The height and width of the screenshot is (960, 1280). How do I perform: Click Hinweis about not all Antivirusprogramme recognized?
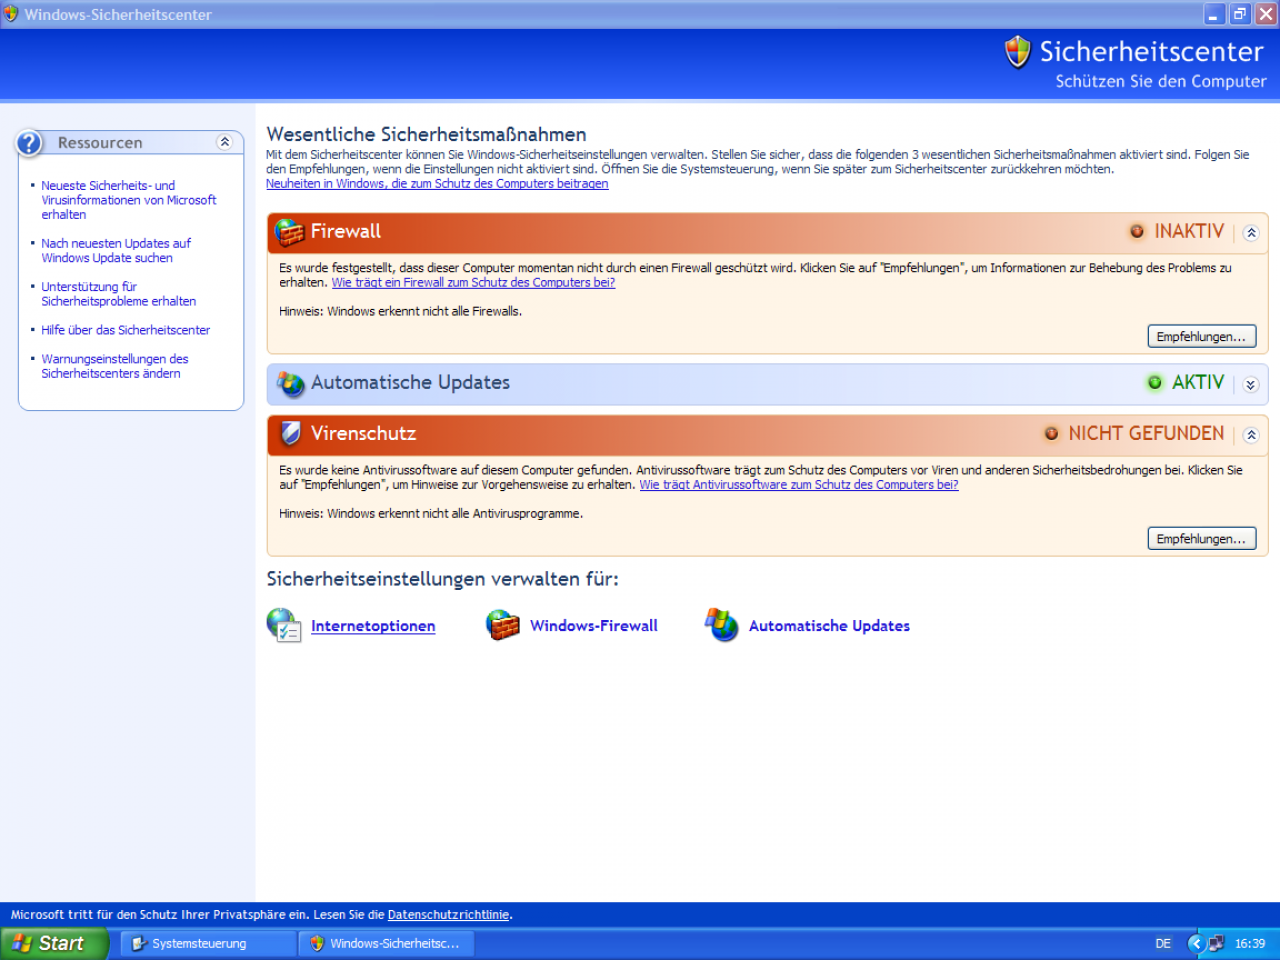[x=431, y=514]
